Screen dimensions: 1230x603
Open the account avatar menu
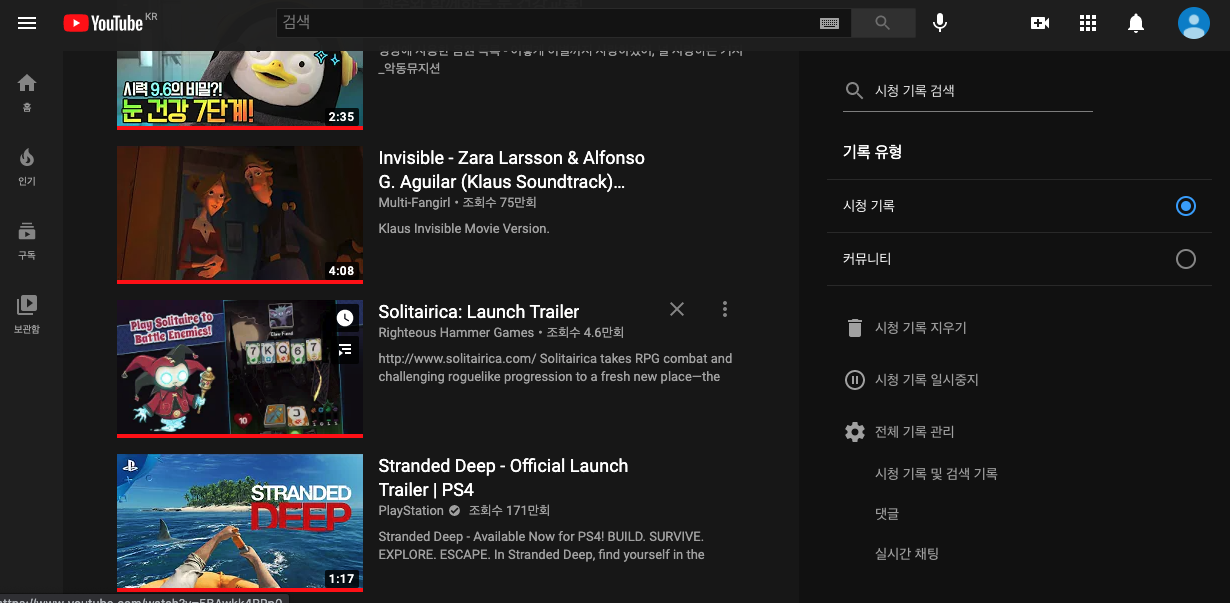click(x=1193, y=23)
